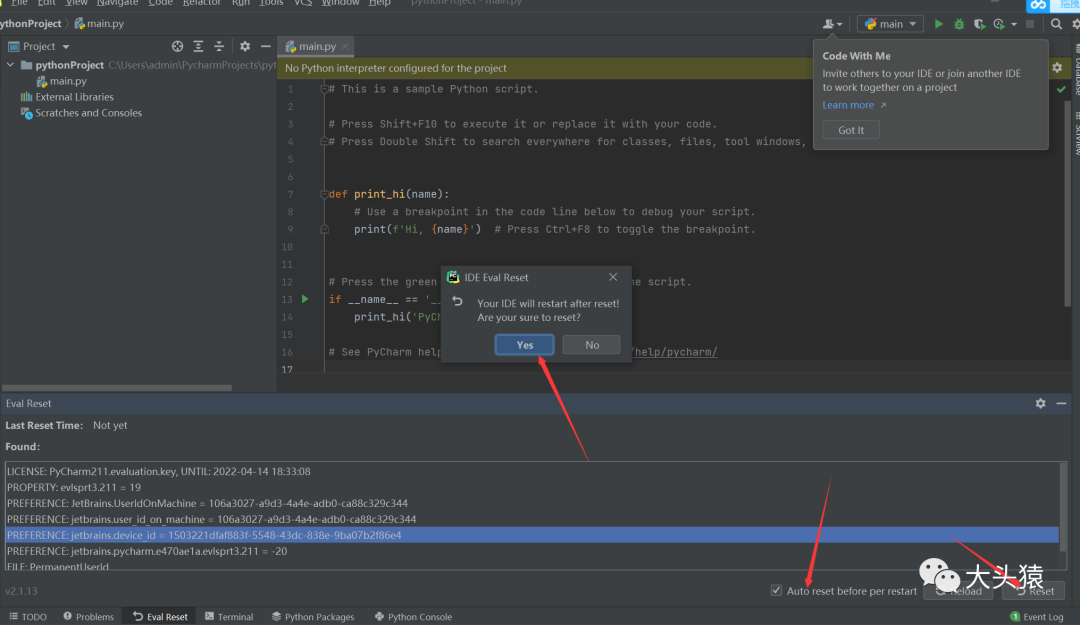Close the IDE Eval Reset dialog
The image size is (1080, 625).
click(x=612, y=277)
